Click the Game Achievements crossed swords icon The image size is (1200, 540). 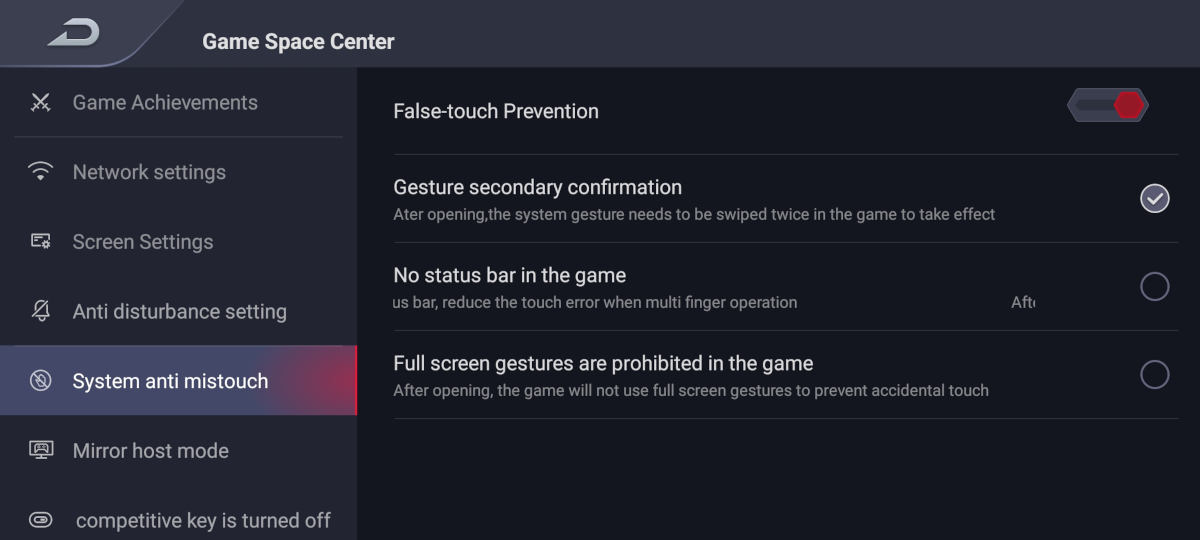click(x=40, y=102)
